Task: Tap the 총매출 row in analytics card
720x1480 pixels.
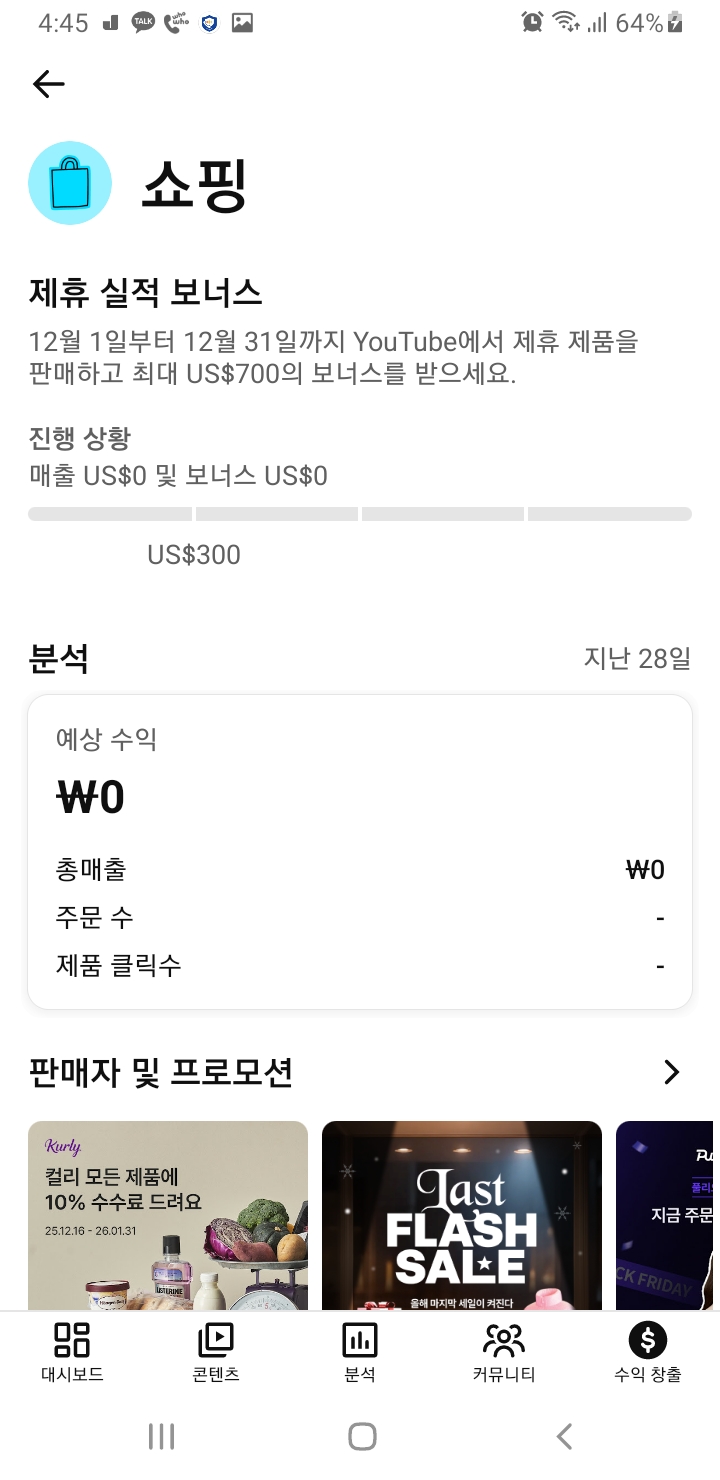Action: [x=360, y=870]
